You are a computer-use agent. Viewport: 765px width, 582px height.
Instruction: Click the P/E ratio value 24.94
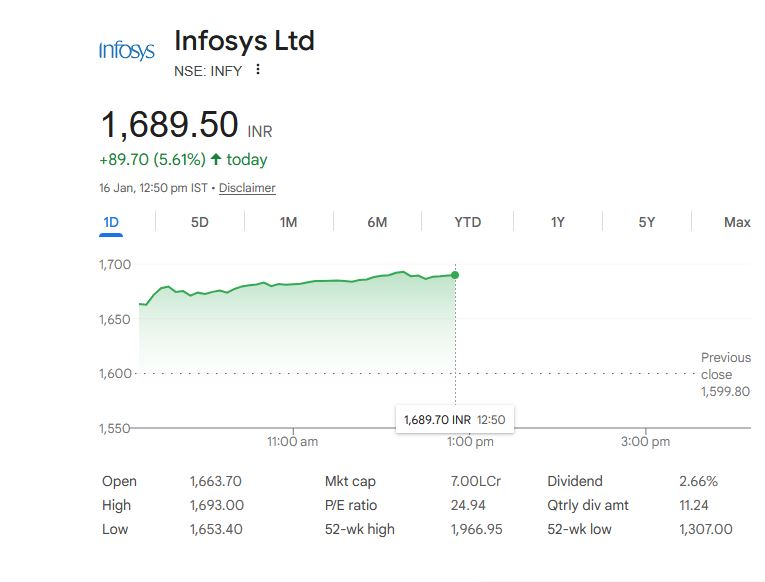(x=469, y=505)
